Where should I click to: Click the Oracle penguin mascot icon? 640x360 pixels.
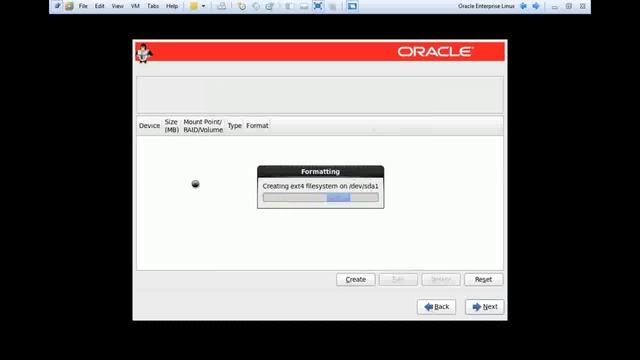coord(144,53)
